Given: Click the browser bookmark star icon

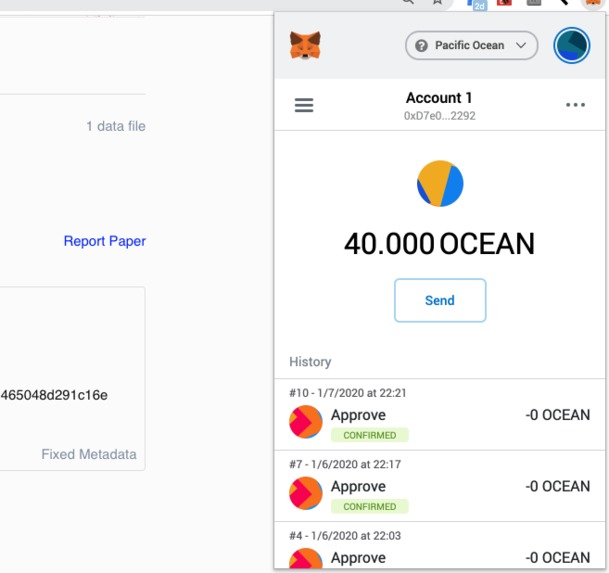Looking at the screenshot, I should tap(438, 2).
